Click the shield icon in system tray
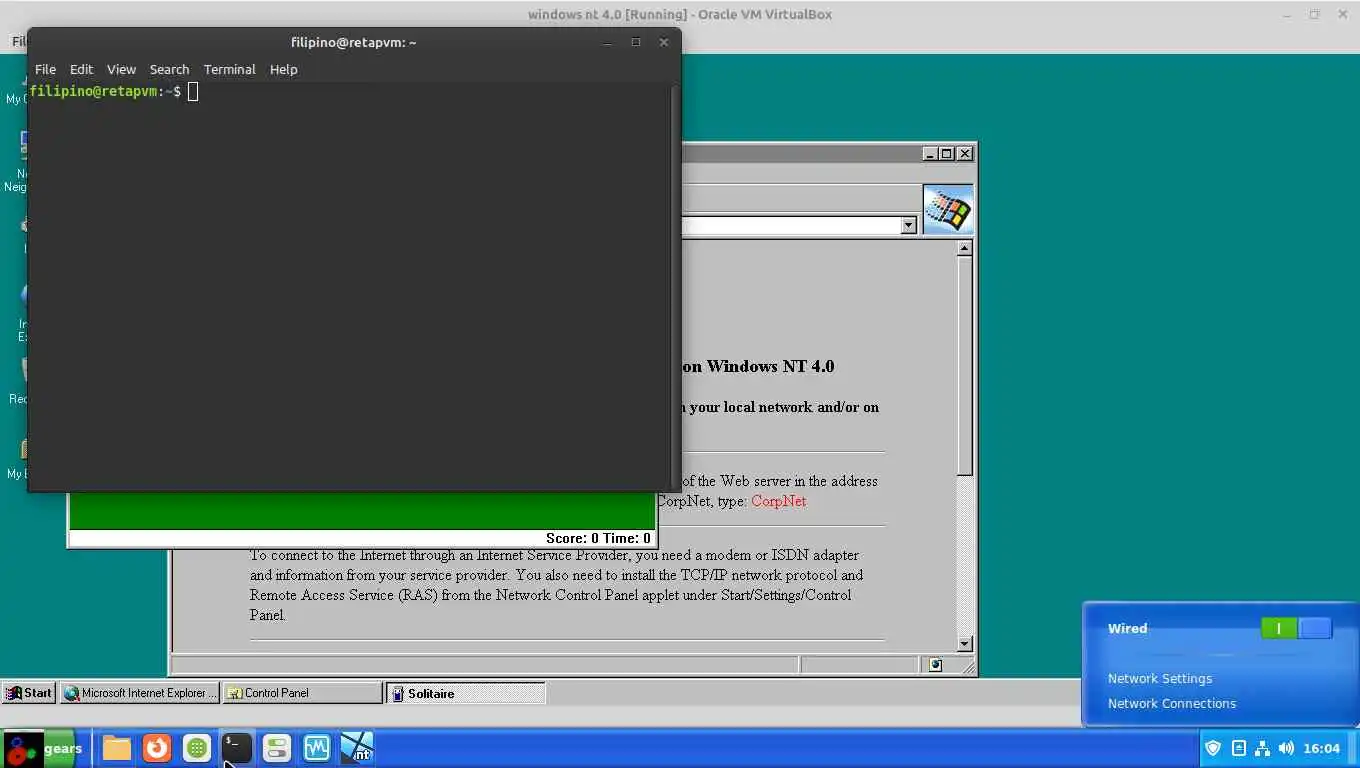The width and height of the screenshot is (1360, 768). click(x=1213, y=748)
